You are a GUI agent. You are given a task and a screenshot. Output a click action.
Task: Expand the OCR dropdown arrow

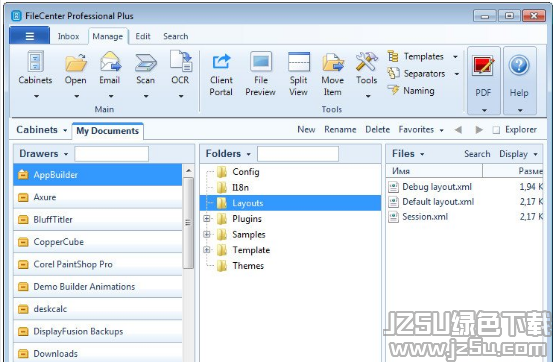pyautogui.click(x=181, y=96)
